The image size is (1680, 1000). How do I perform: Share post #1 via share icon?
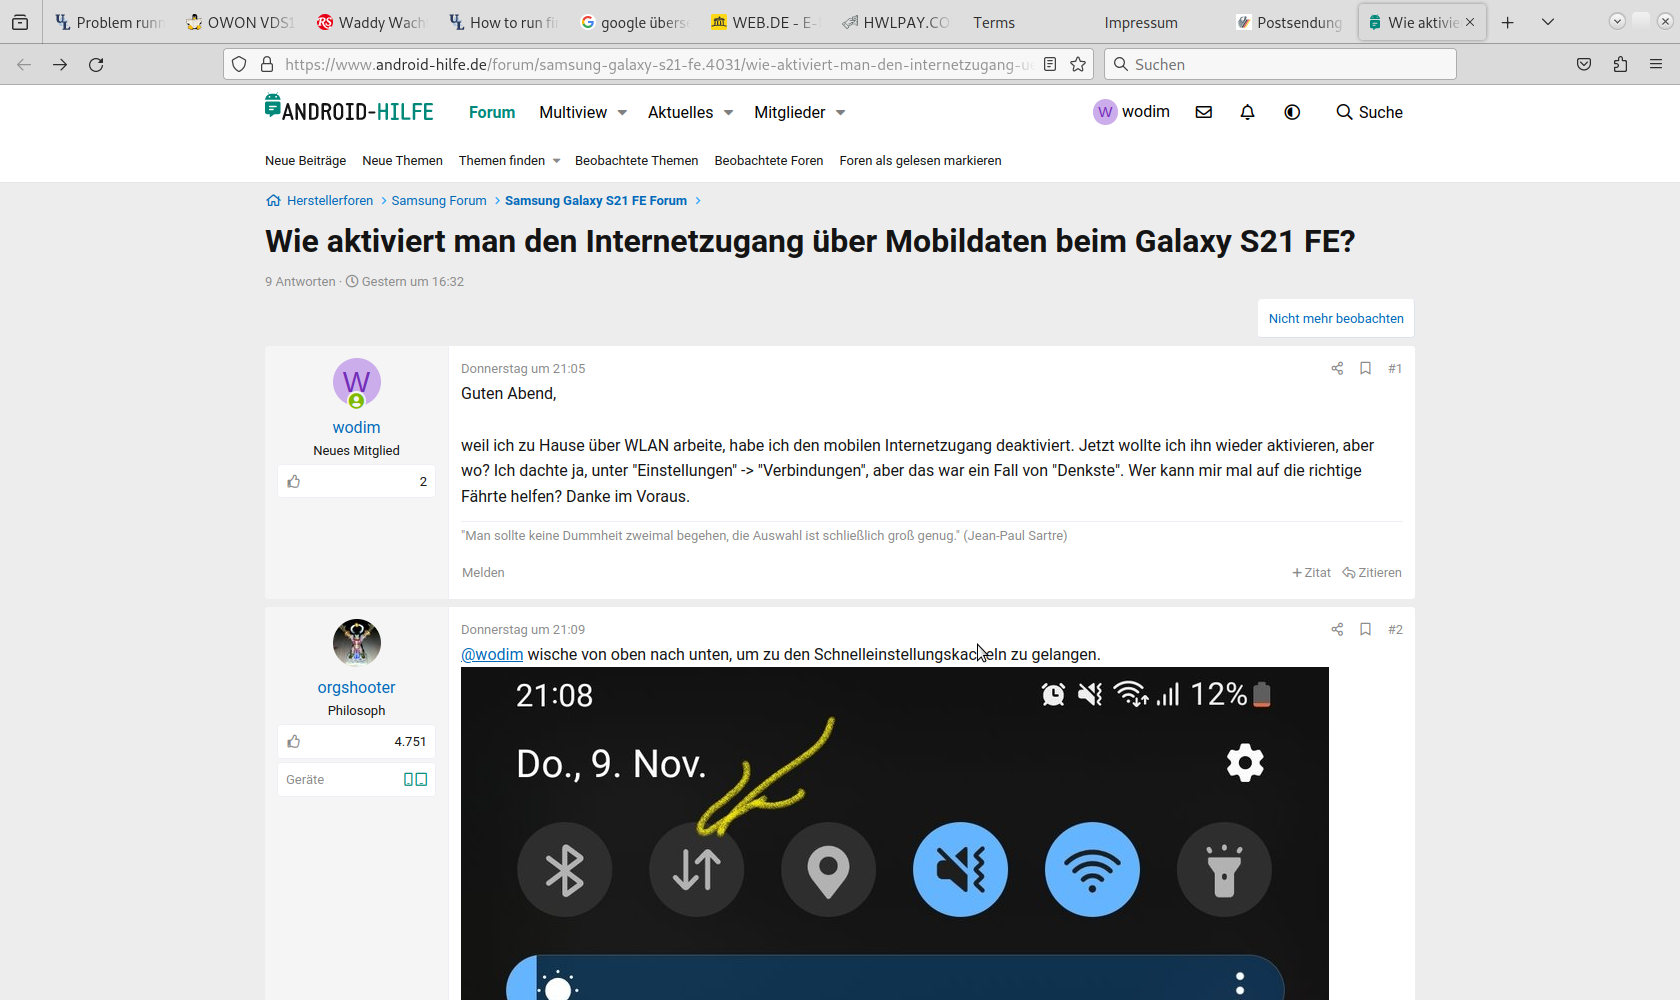1337,369
